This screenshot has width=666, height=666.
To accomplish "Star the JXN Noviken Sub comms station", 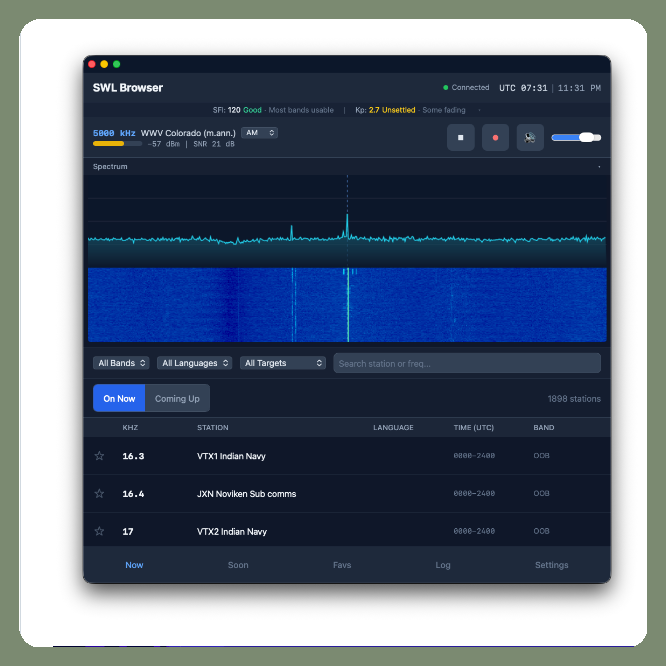I will click(99, 493).
